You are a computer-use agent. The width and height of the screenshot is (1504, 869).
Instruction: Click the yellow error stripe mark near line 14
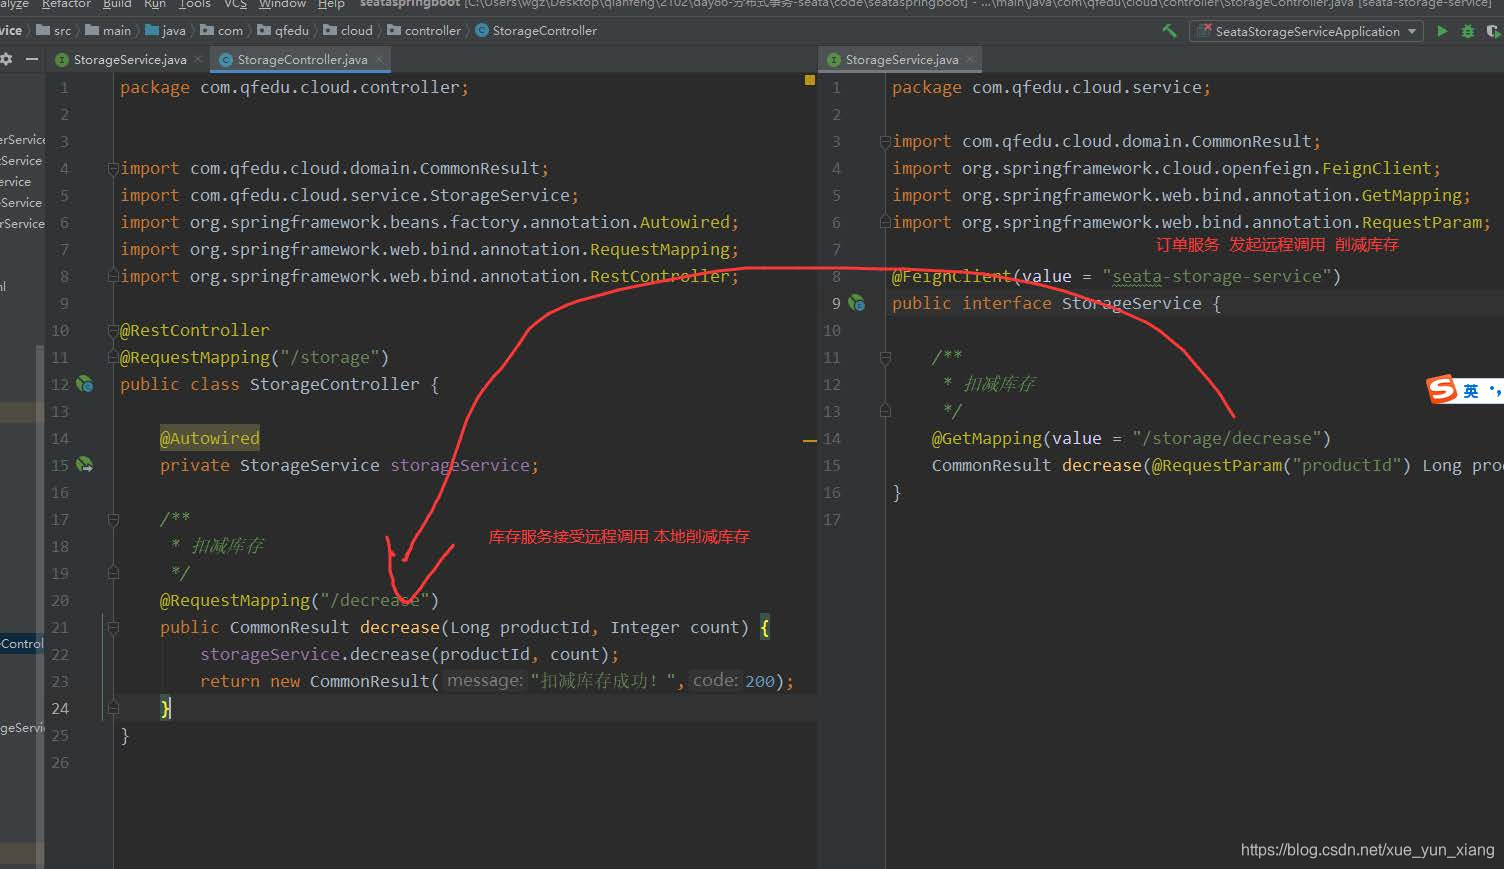click(x=810, y=440)
